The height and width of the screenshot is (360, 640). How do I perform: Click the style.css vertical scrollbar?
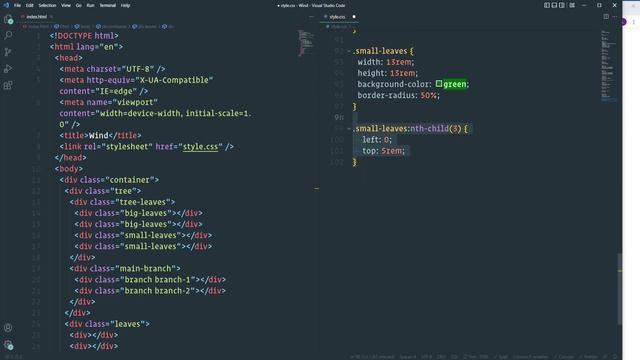coord(620,288)
